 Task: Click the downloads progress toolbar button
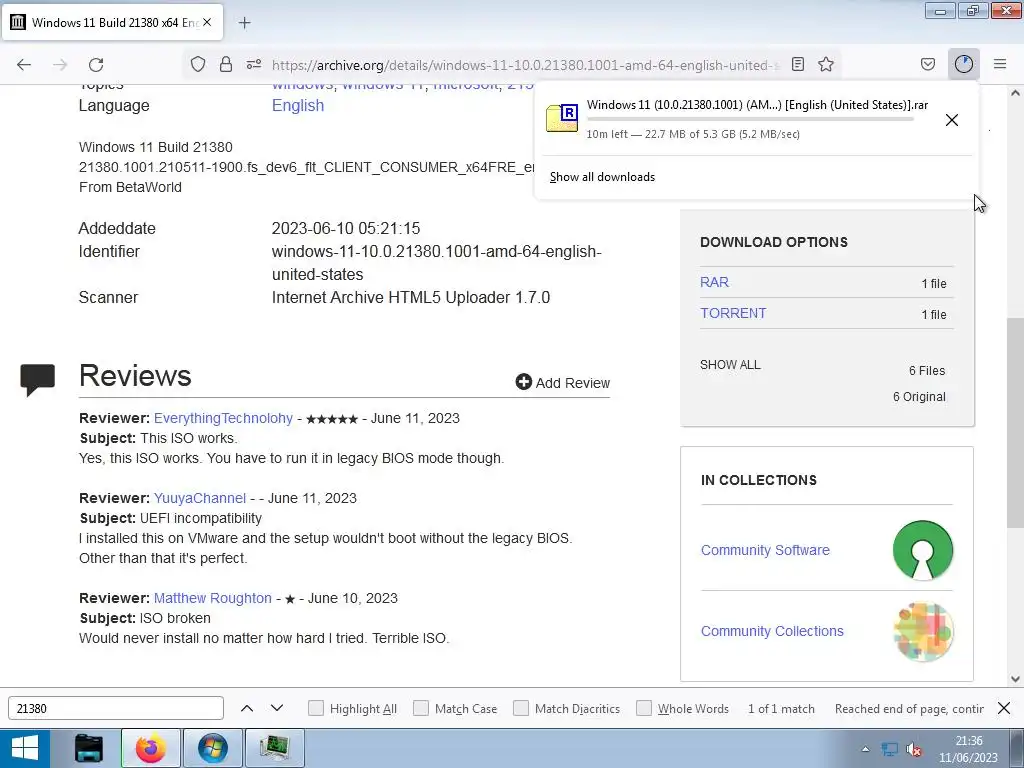click(964, 64)
